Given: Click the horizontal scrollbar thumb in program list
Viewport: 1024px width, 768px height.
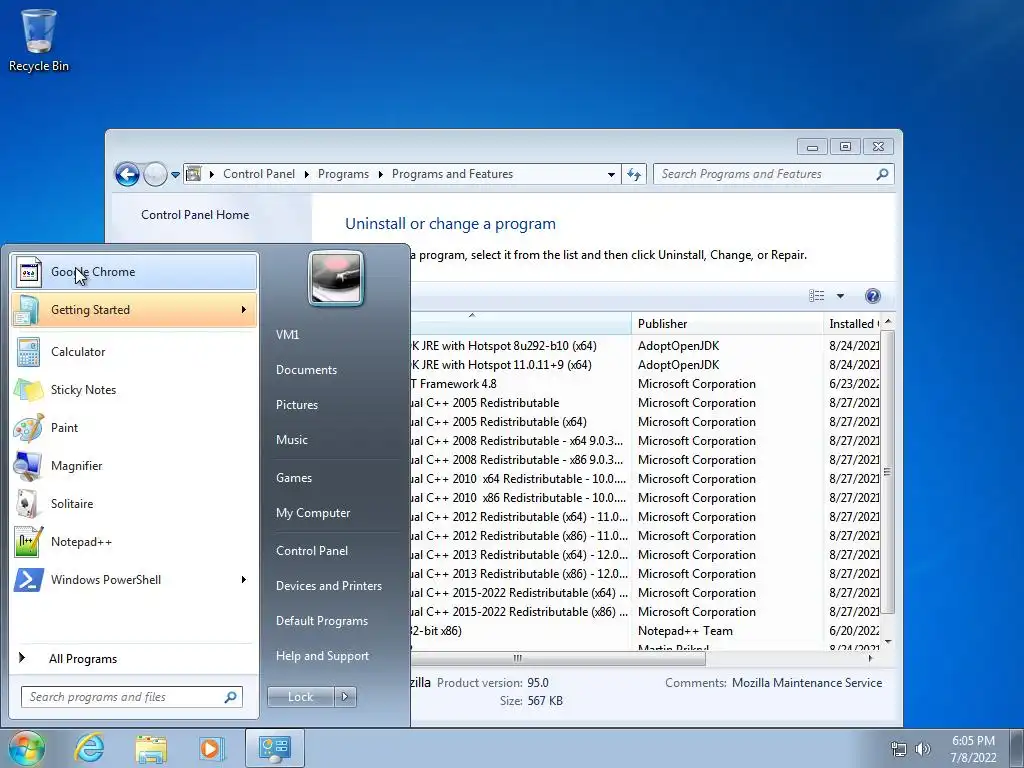Looking at the screenshot, I should click(x=556, y=658).
